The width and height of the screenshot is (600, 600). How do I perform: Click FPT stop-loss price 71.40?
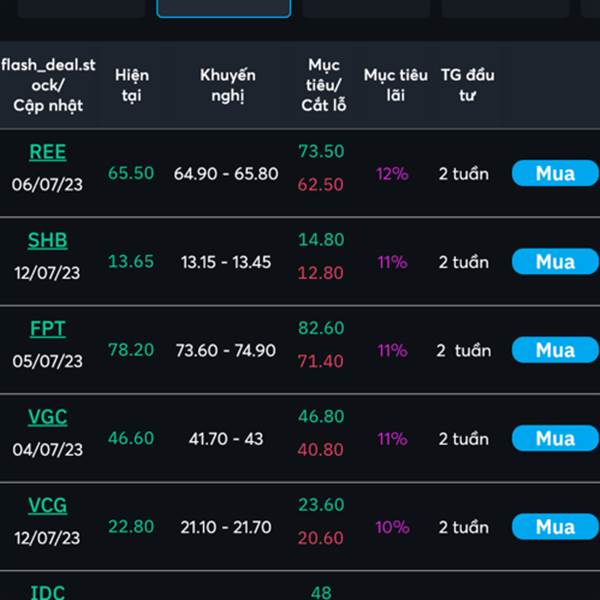coord(321,361)
